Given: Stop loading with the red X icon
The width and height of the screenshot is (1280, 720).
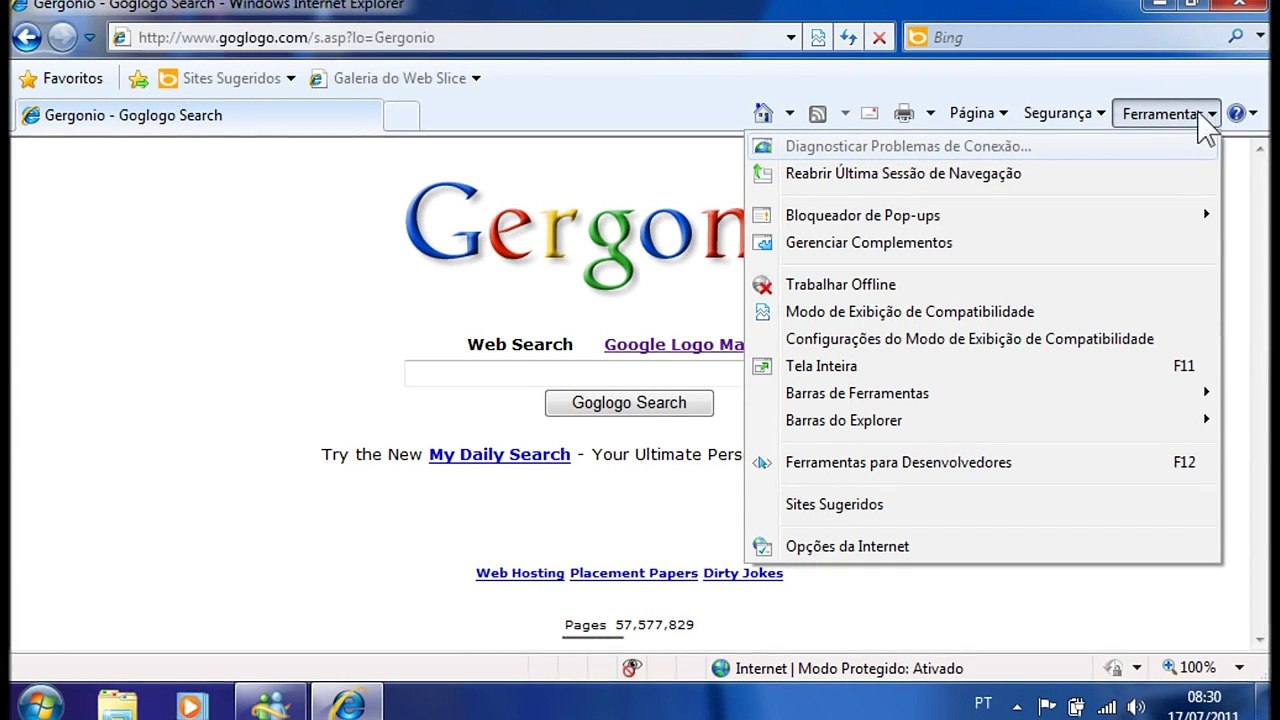Looking at the screenshot, I should (x=879, y=38).
